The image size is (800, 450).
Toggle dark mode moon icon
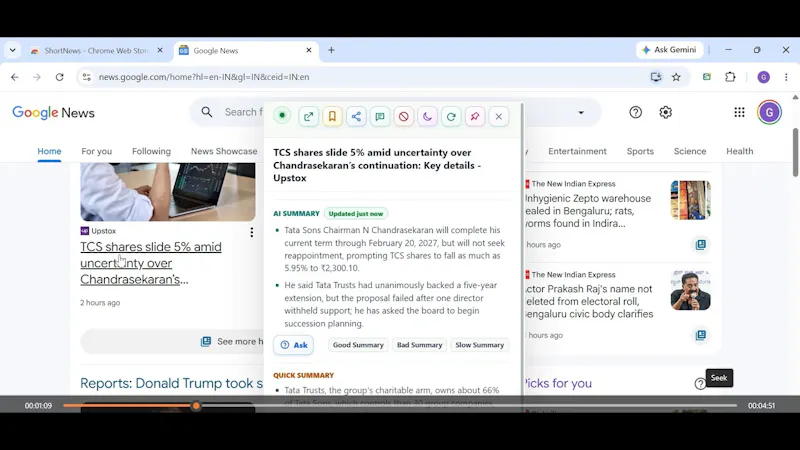point(428,117)
